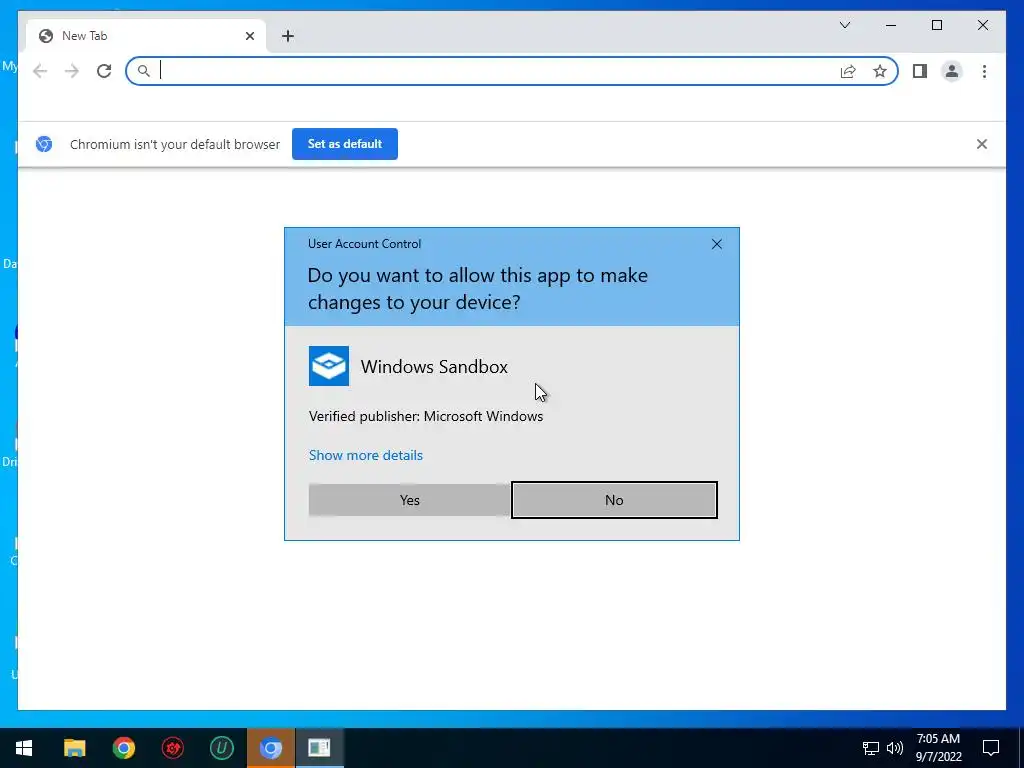Switch to the Chromium taskbar window
Screen dimensions: 1024x768
pos(270,748)
